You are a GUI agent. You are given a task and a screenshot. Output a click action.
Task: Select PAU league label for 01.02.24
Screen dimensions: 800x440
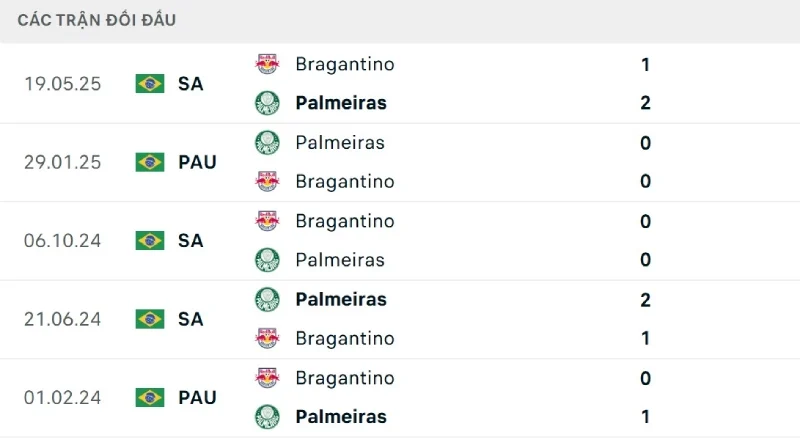(x=198, y=397)
